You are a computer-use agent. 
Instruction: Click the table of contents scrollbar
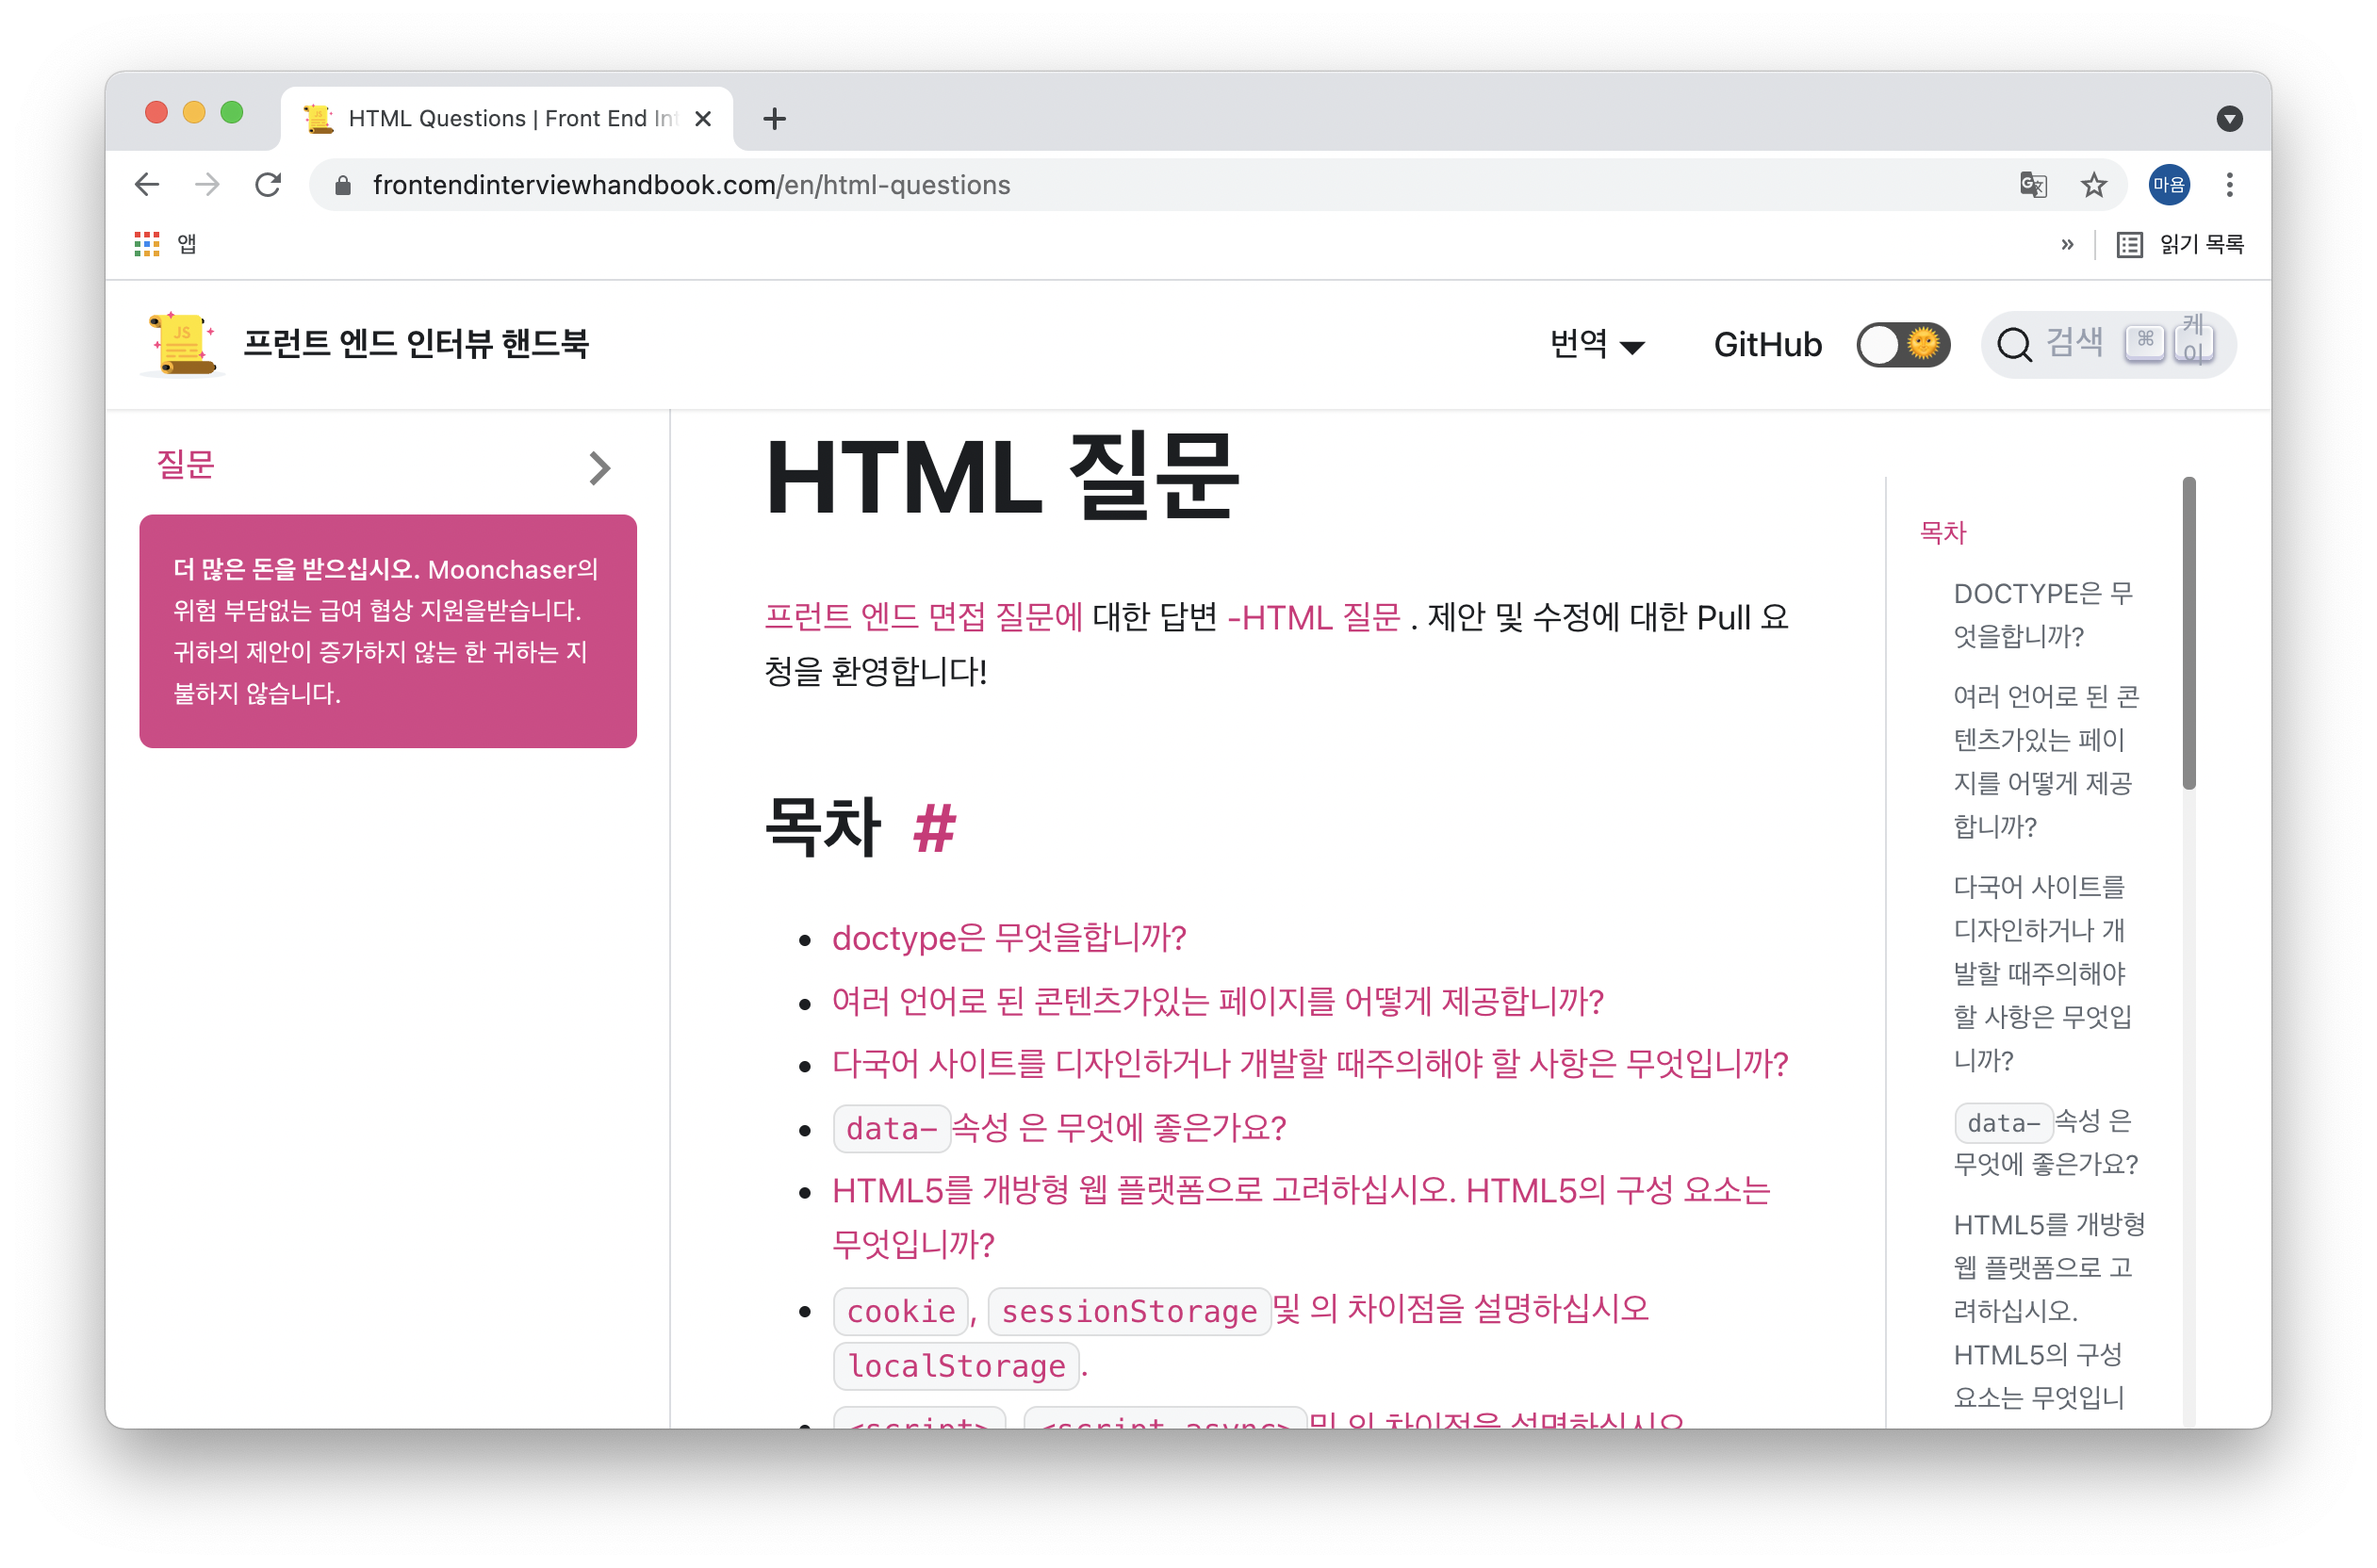pyautogui.click(x=2189, y=632)
